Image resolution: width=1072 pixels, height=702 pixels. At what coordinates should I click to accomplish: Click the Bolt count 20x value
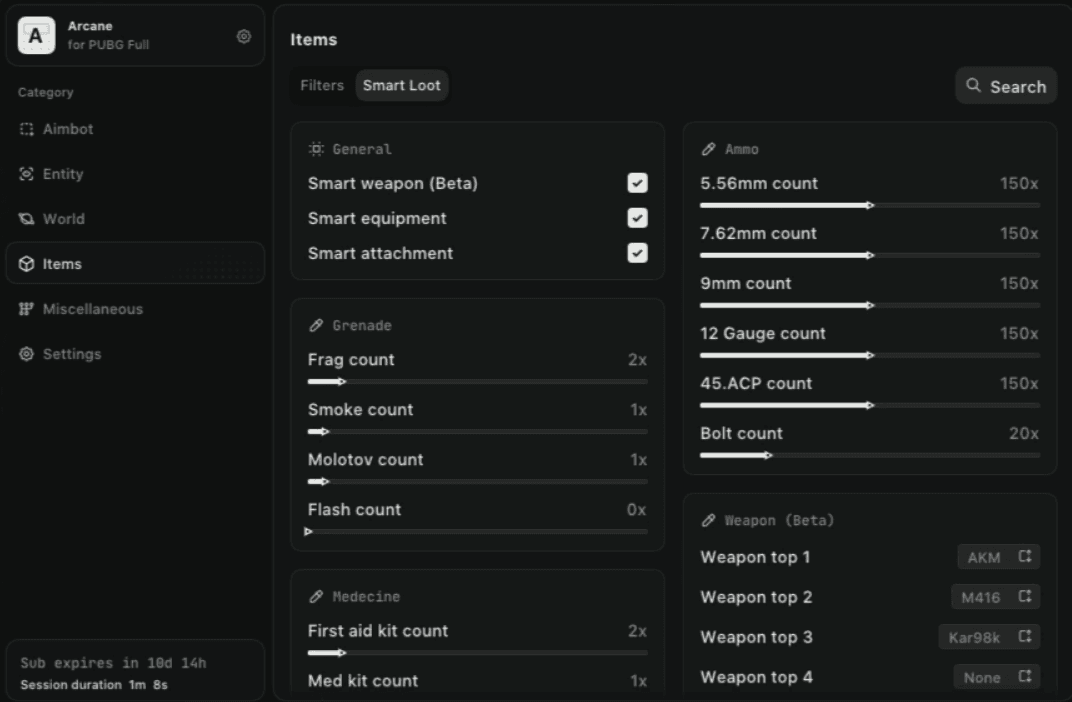tap(1023, 433)
